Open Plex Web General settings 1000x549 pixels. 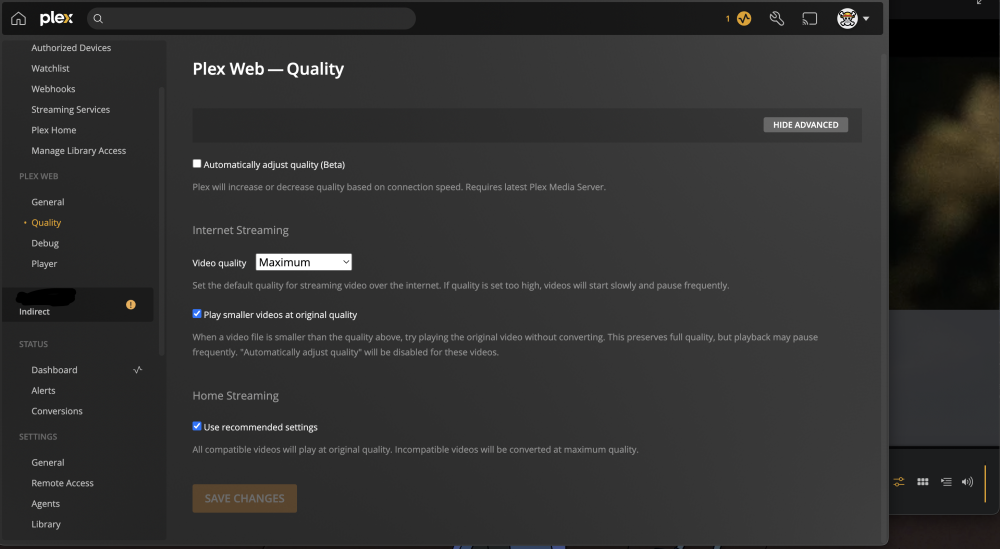[48, 202]
